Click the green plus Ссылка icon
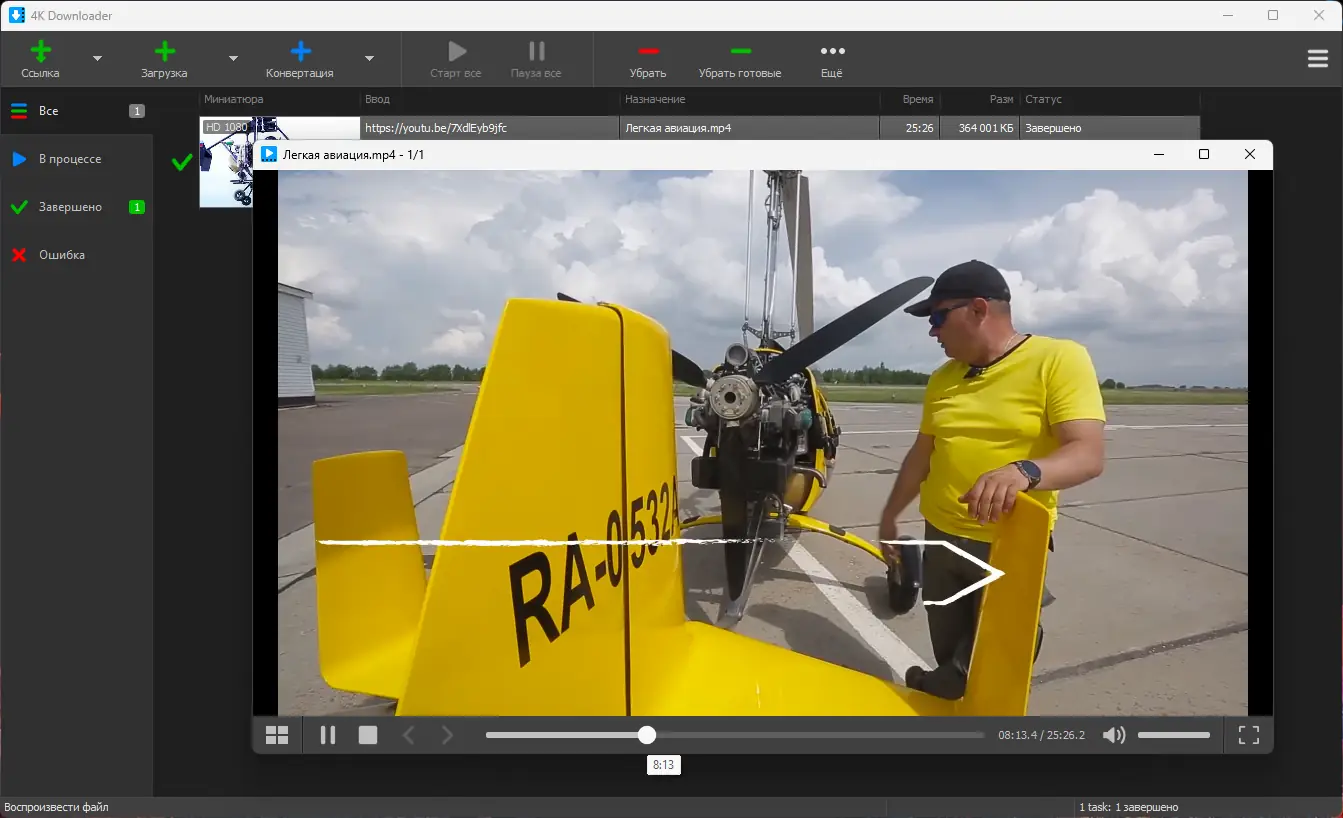 (x=40, y=52)
